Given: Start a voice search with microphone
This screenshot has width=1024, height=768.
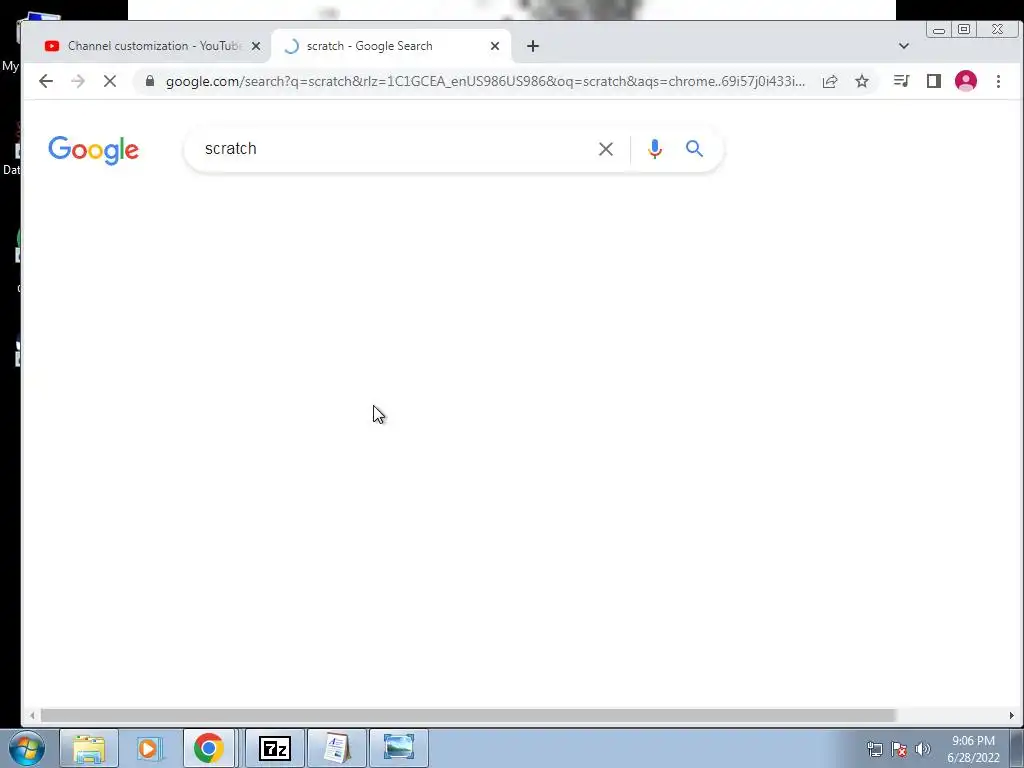Looking at the screenshot, I should point(654,149).
